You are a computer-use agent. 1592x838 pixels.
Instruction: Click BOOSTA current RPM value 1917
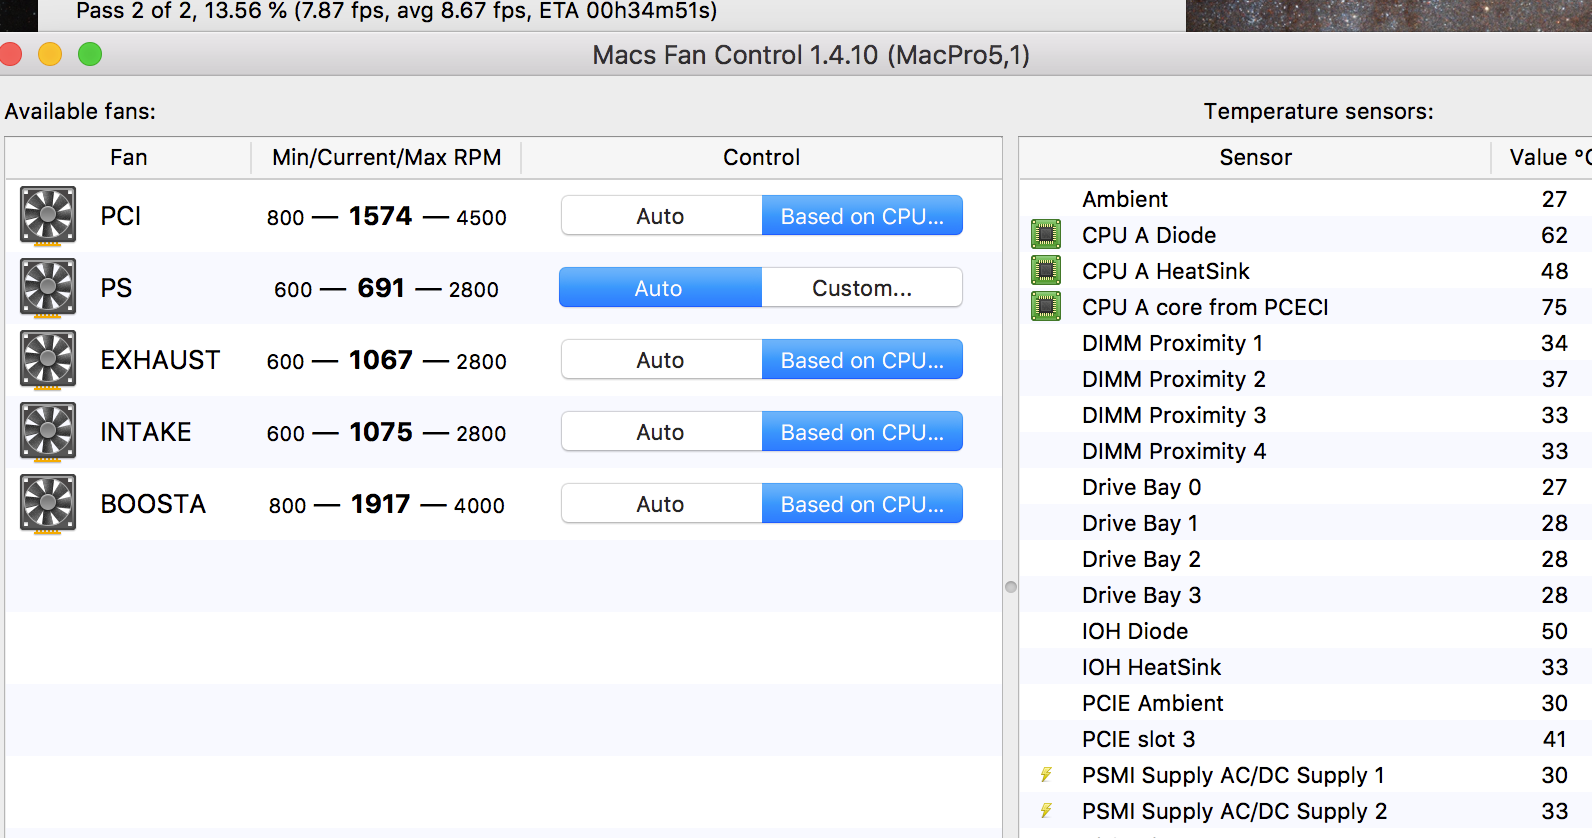[380, 504]
